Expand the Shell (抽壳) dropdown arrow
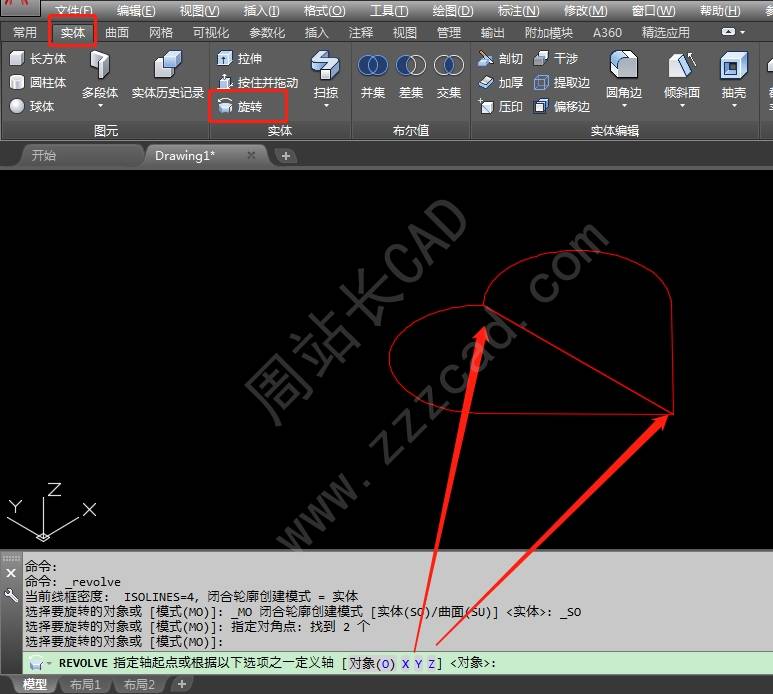773x694 pixels. [x=734, y=105]
